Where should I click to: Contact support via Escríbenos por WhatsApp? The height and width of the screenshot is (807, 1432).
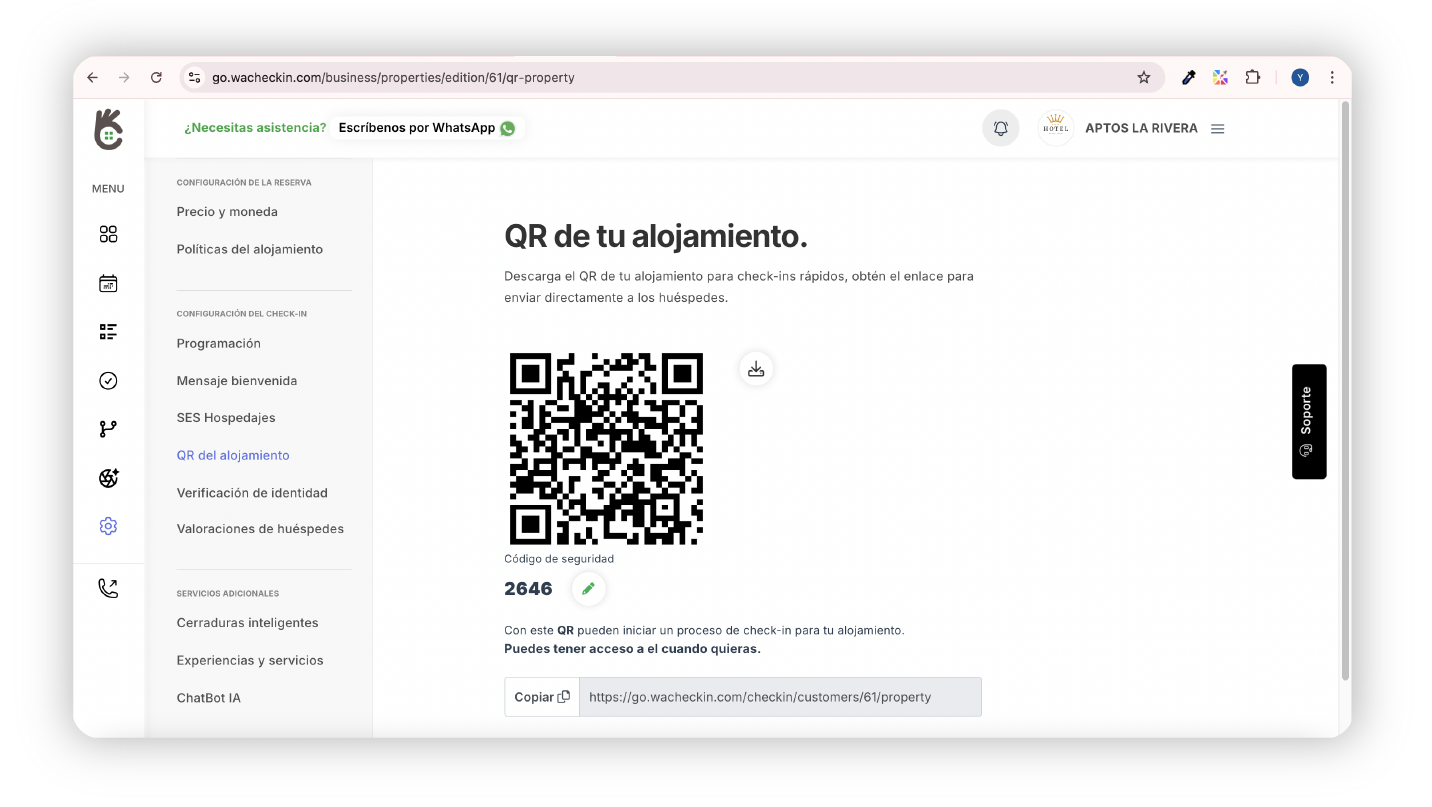coord(426,128)
